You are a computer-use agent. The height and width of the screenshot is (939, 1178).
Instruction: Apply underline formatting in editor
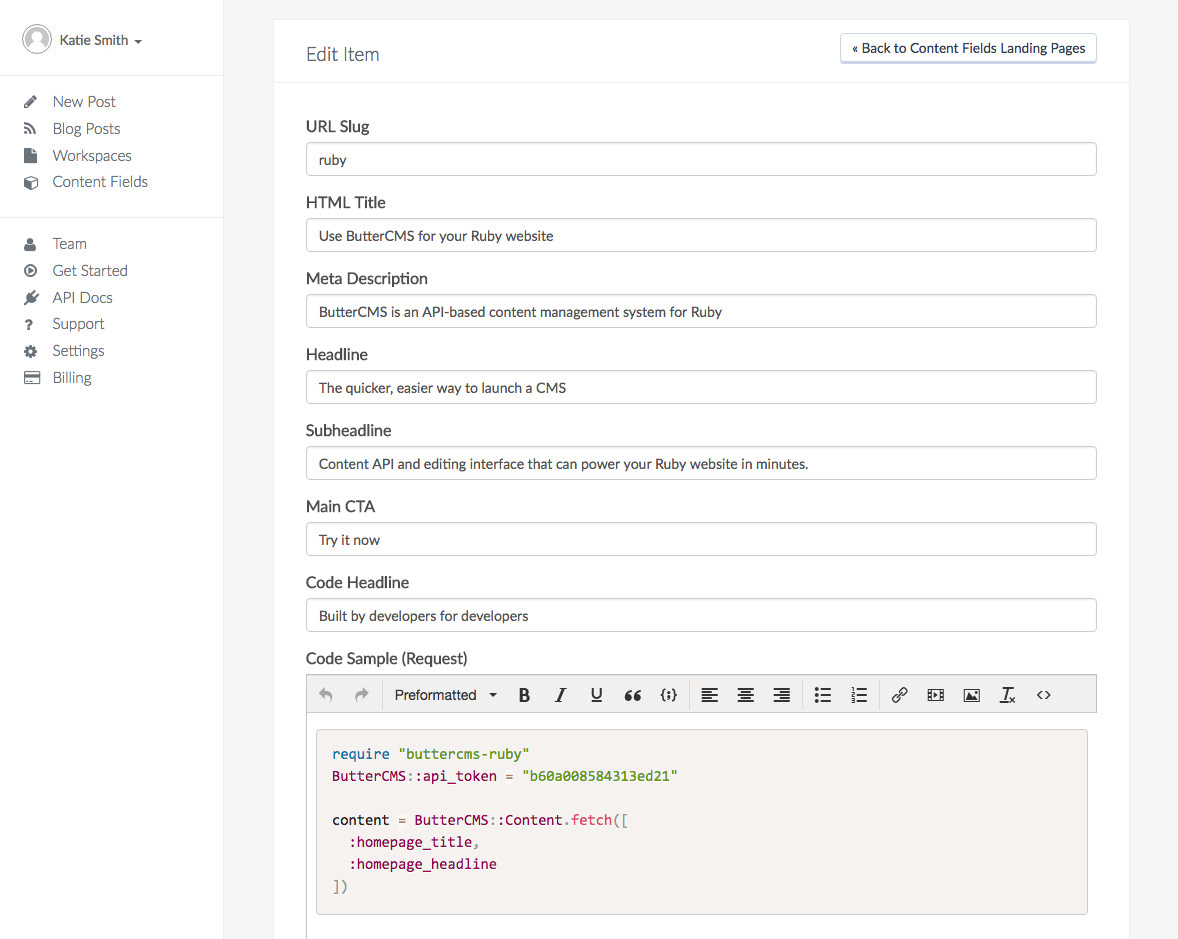point(596,695)
